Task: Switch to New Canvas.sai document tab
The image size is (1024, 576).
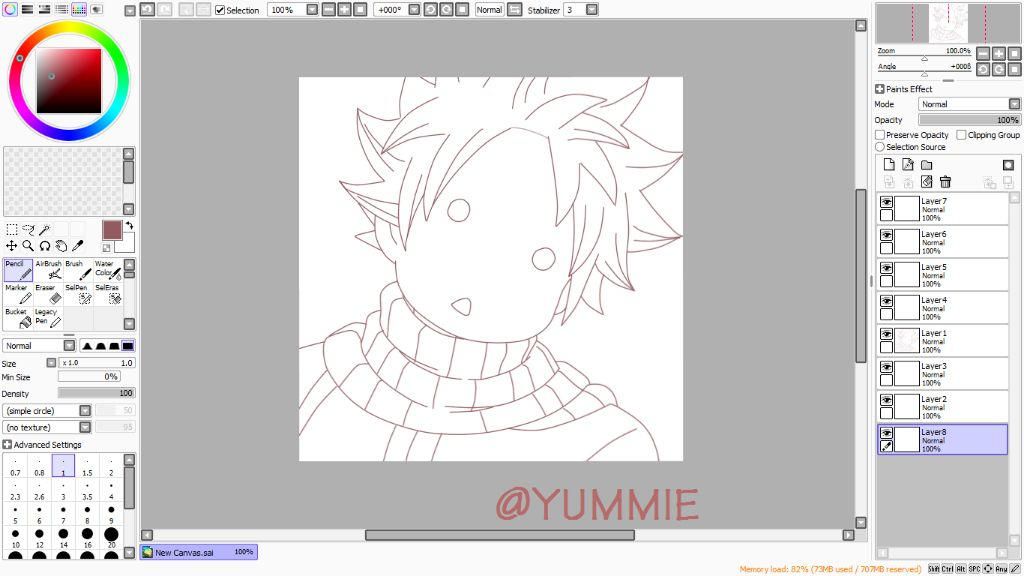Action: [x=199, y=552]
